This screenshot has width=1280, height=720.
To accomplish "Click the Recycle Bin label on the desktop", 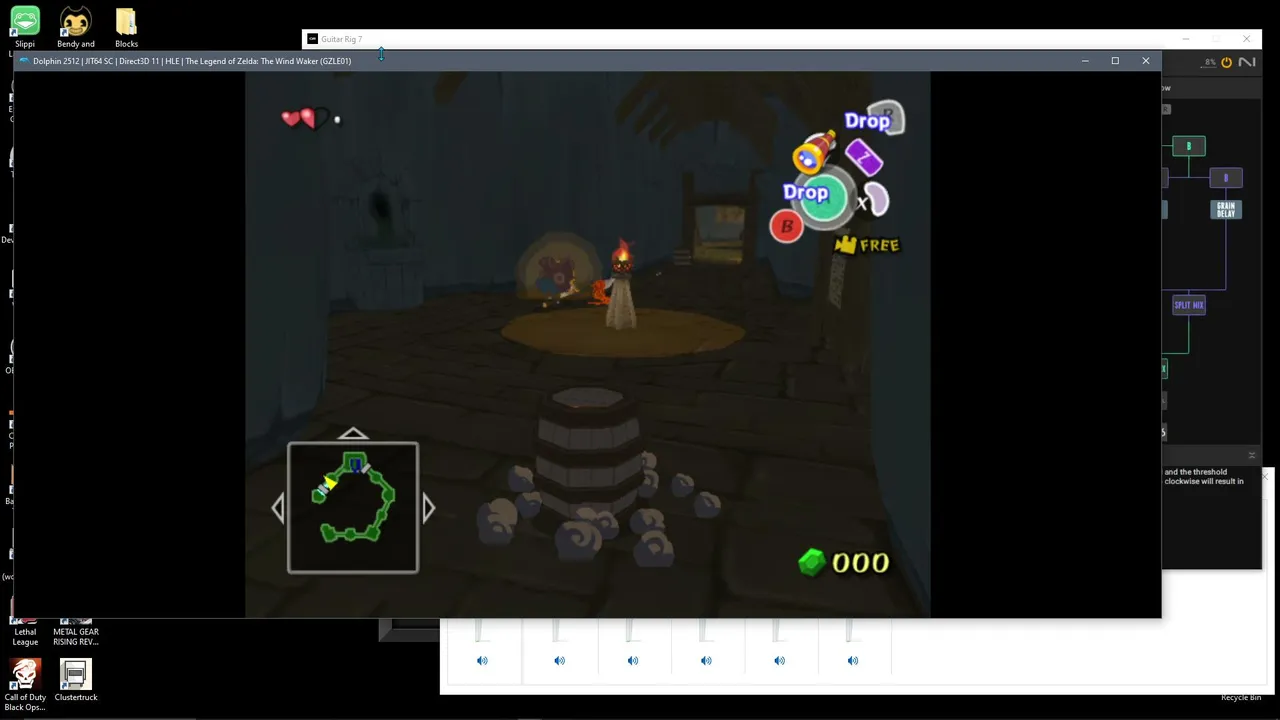I will (x=1241, y=698).
